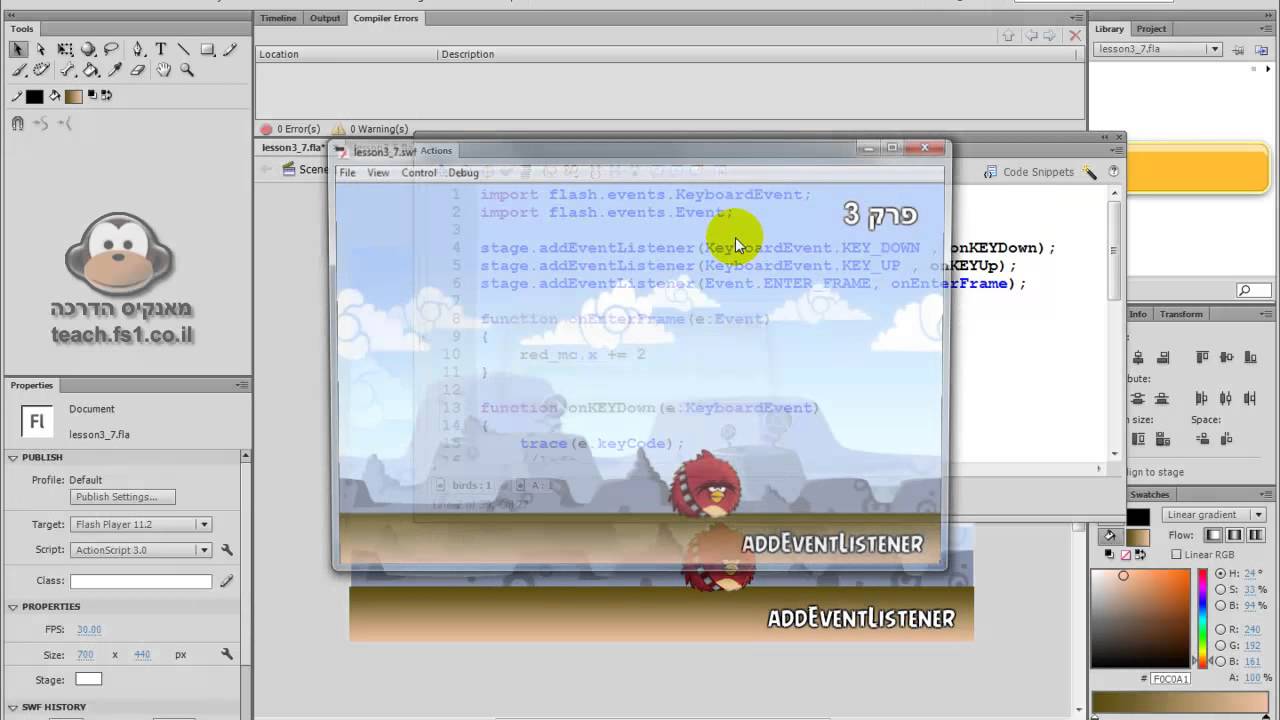Select the Brush tool

pos(18,70)
